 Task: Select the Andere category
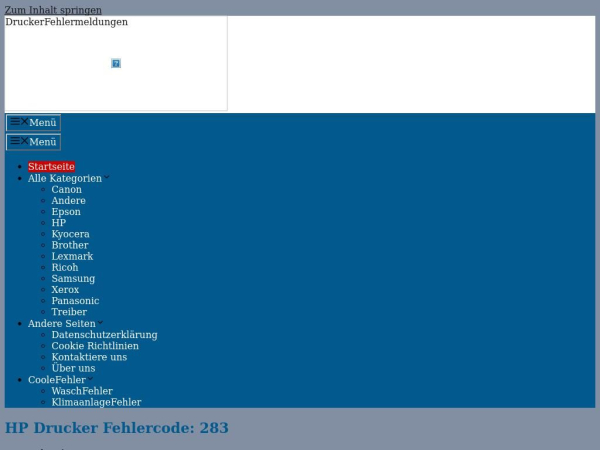click(x=68, y=201)
